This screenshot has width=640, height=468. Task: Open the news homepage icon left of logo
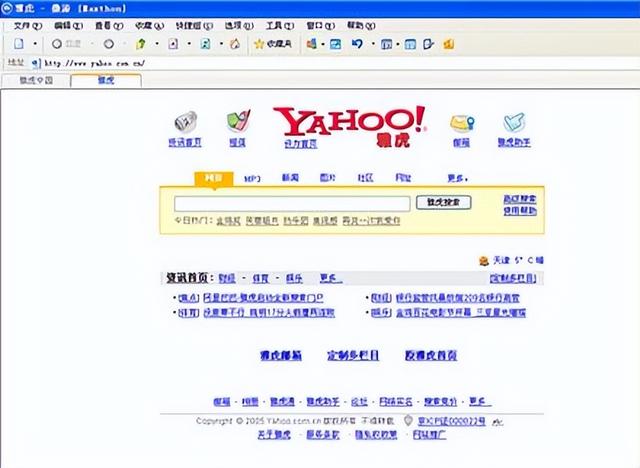click(x=185, y=122)
